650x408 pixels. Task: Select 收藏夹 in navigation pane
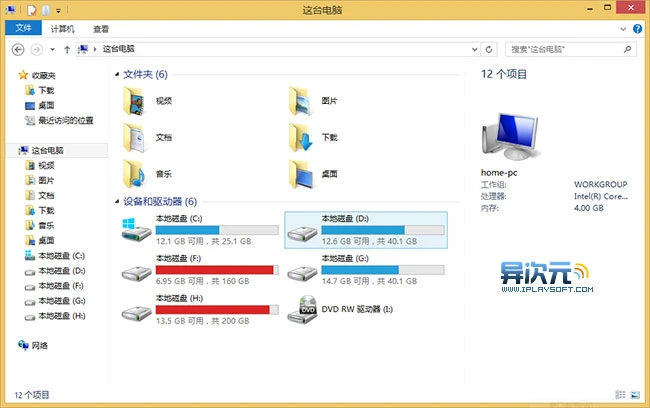(x=44, y=75)
